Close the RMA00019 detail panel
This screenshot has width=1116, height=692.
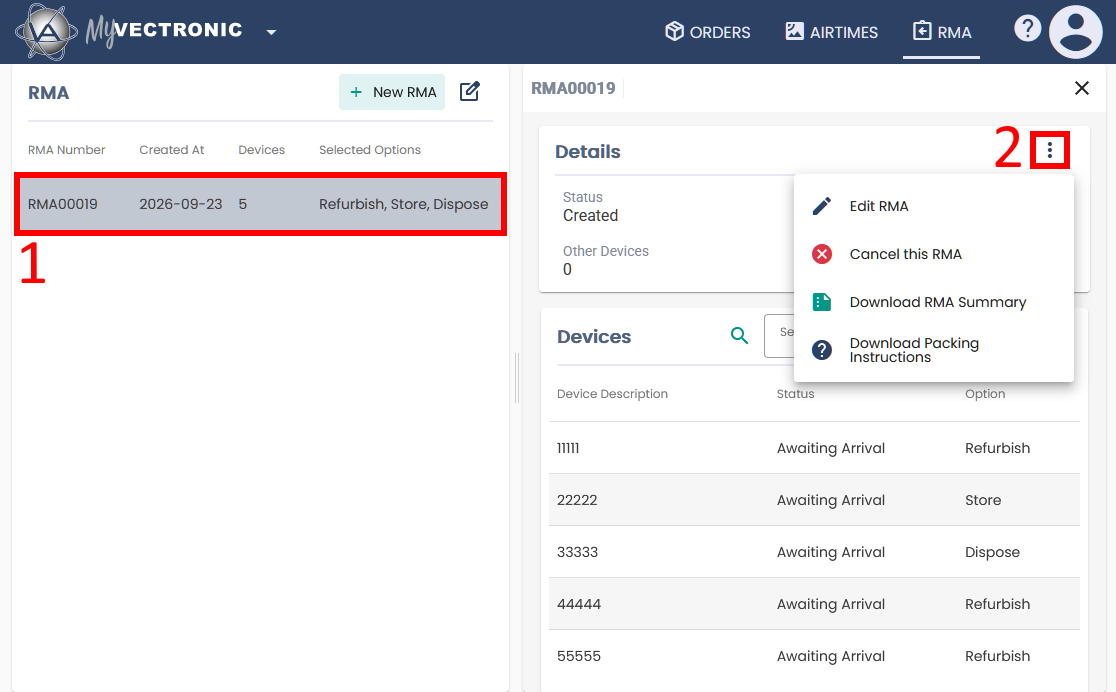click(1082, 88)
